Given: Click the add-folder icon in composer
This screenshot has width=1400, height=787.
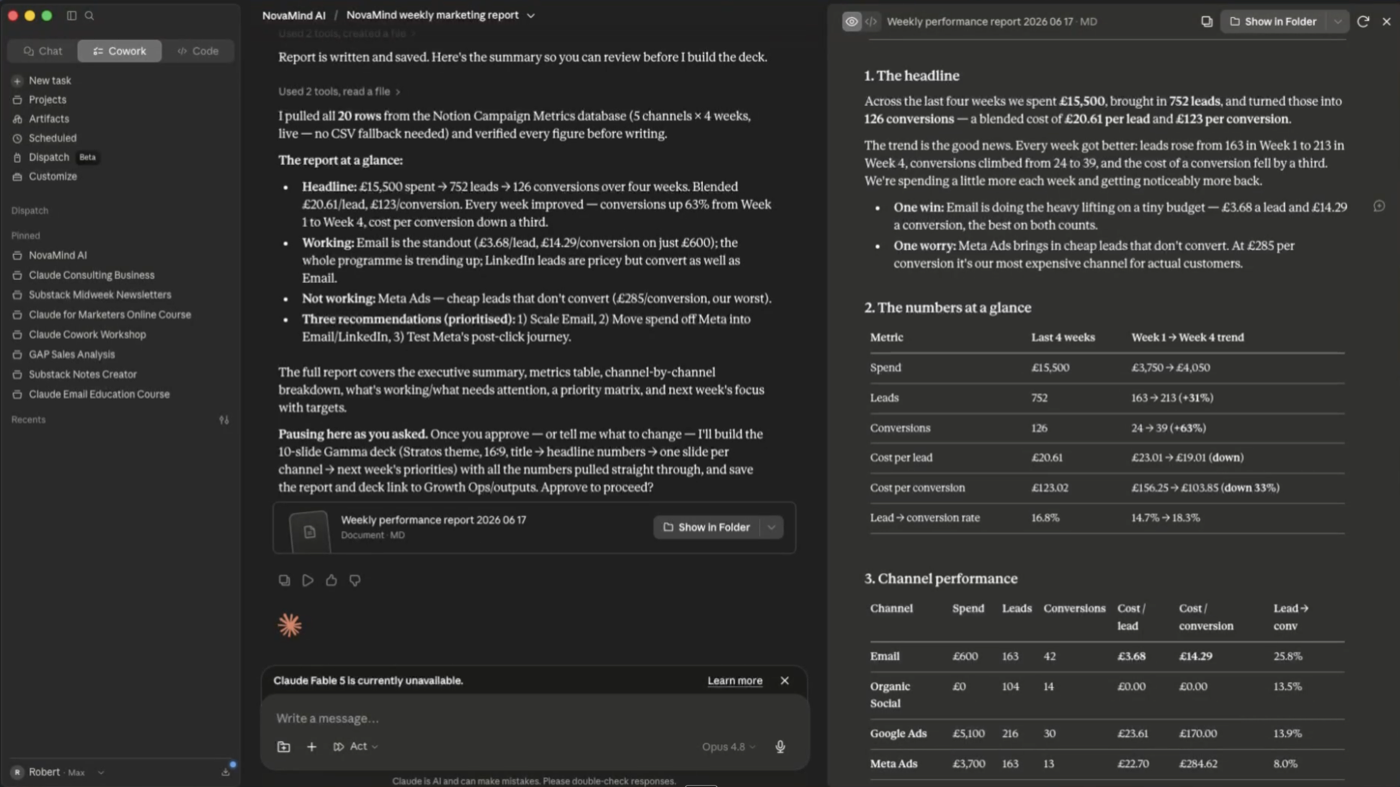Looking at the screenshot, I should pos(284,747).
